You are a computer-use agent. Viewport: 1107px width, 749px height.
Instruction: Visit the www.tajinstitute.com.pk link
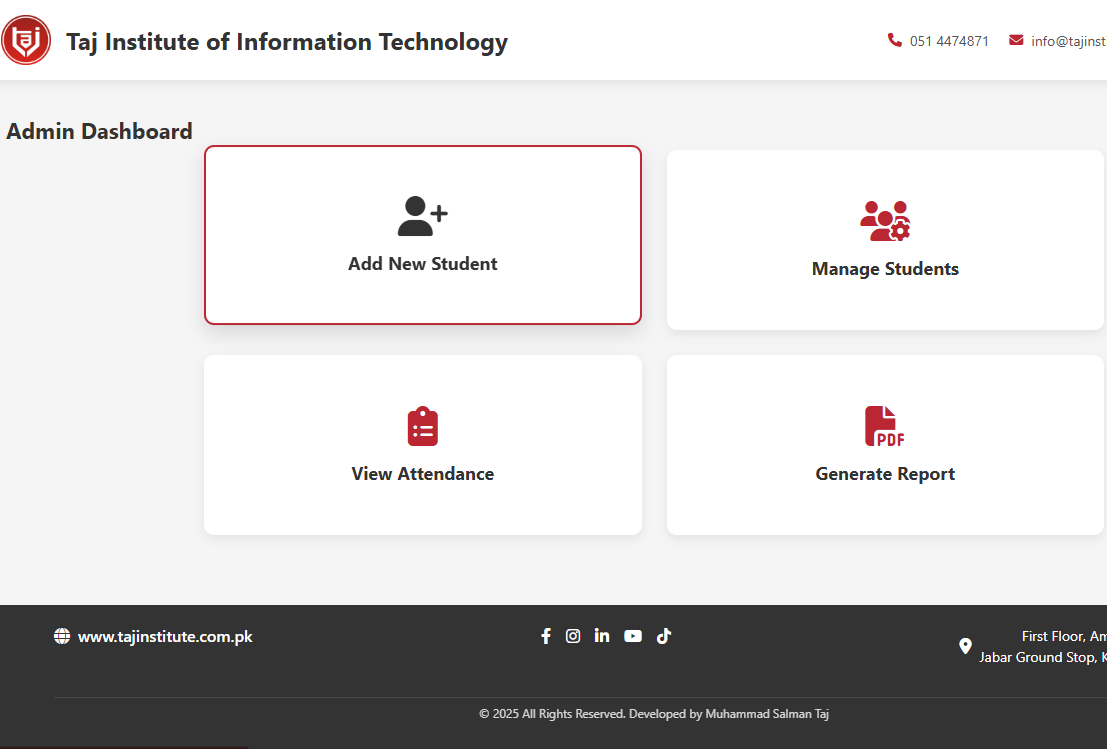tap(165, 636)
